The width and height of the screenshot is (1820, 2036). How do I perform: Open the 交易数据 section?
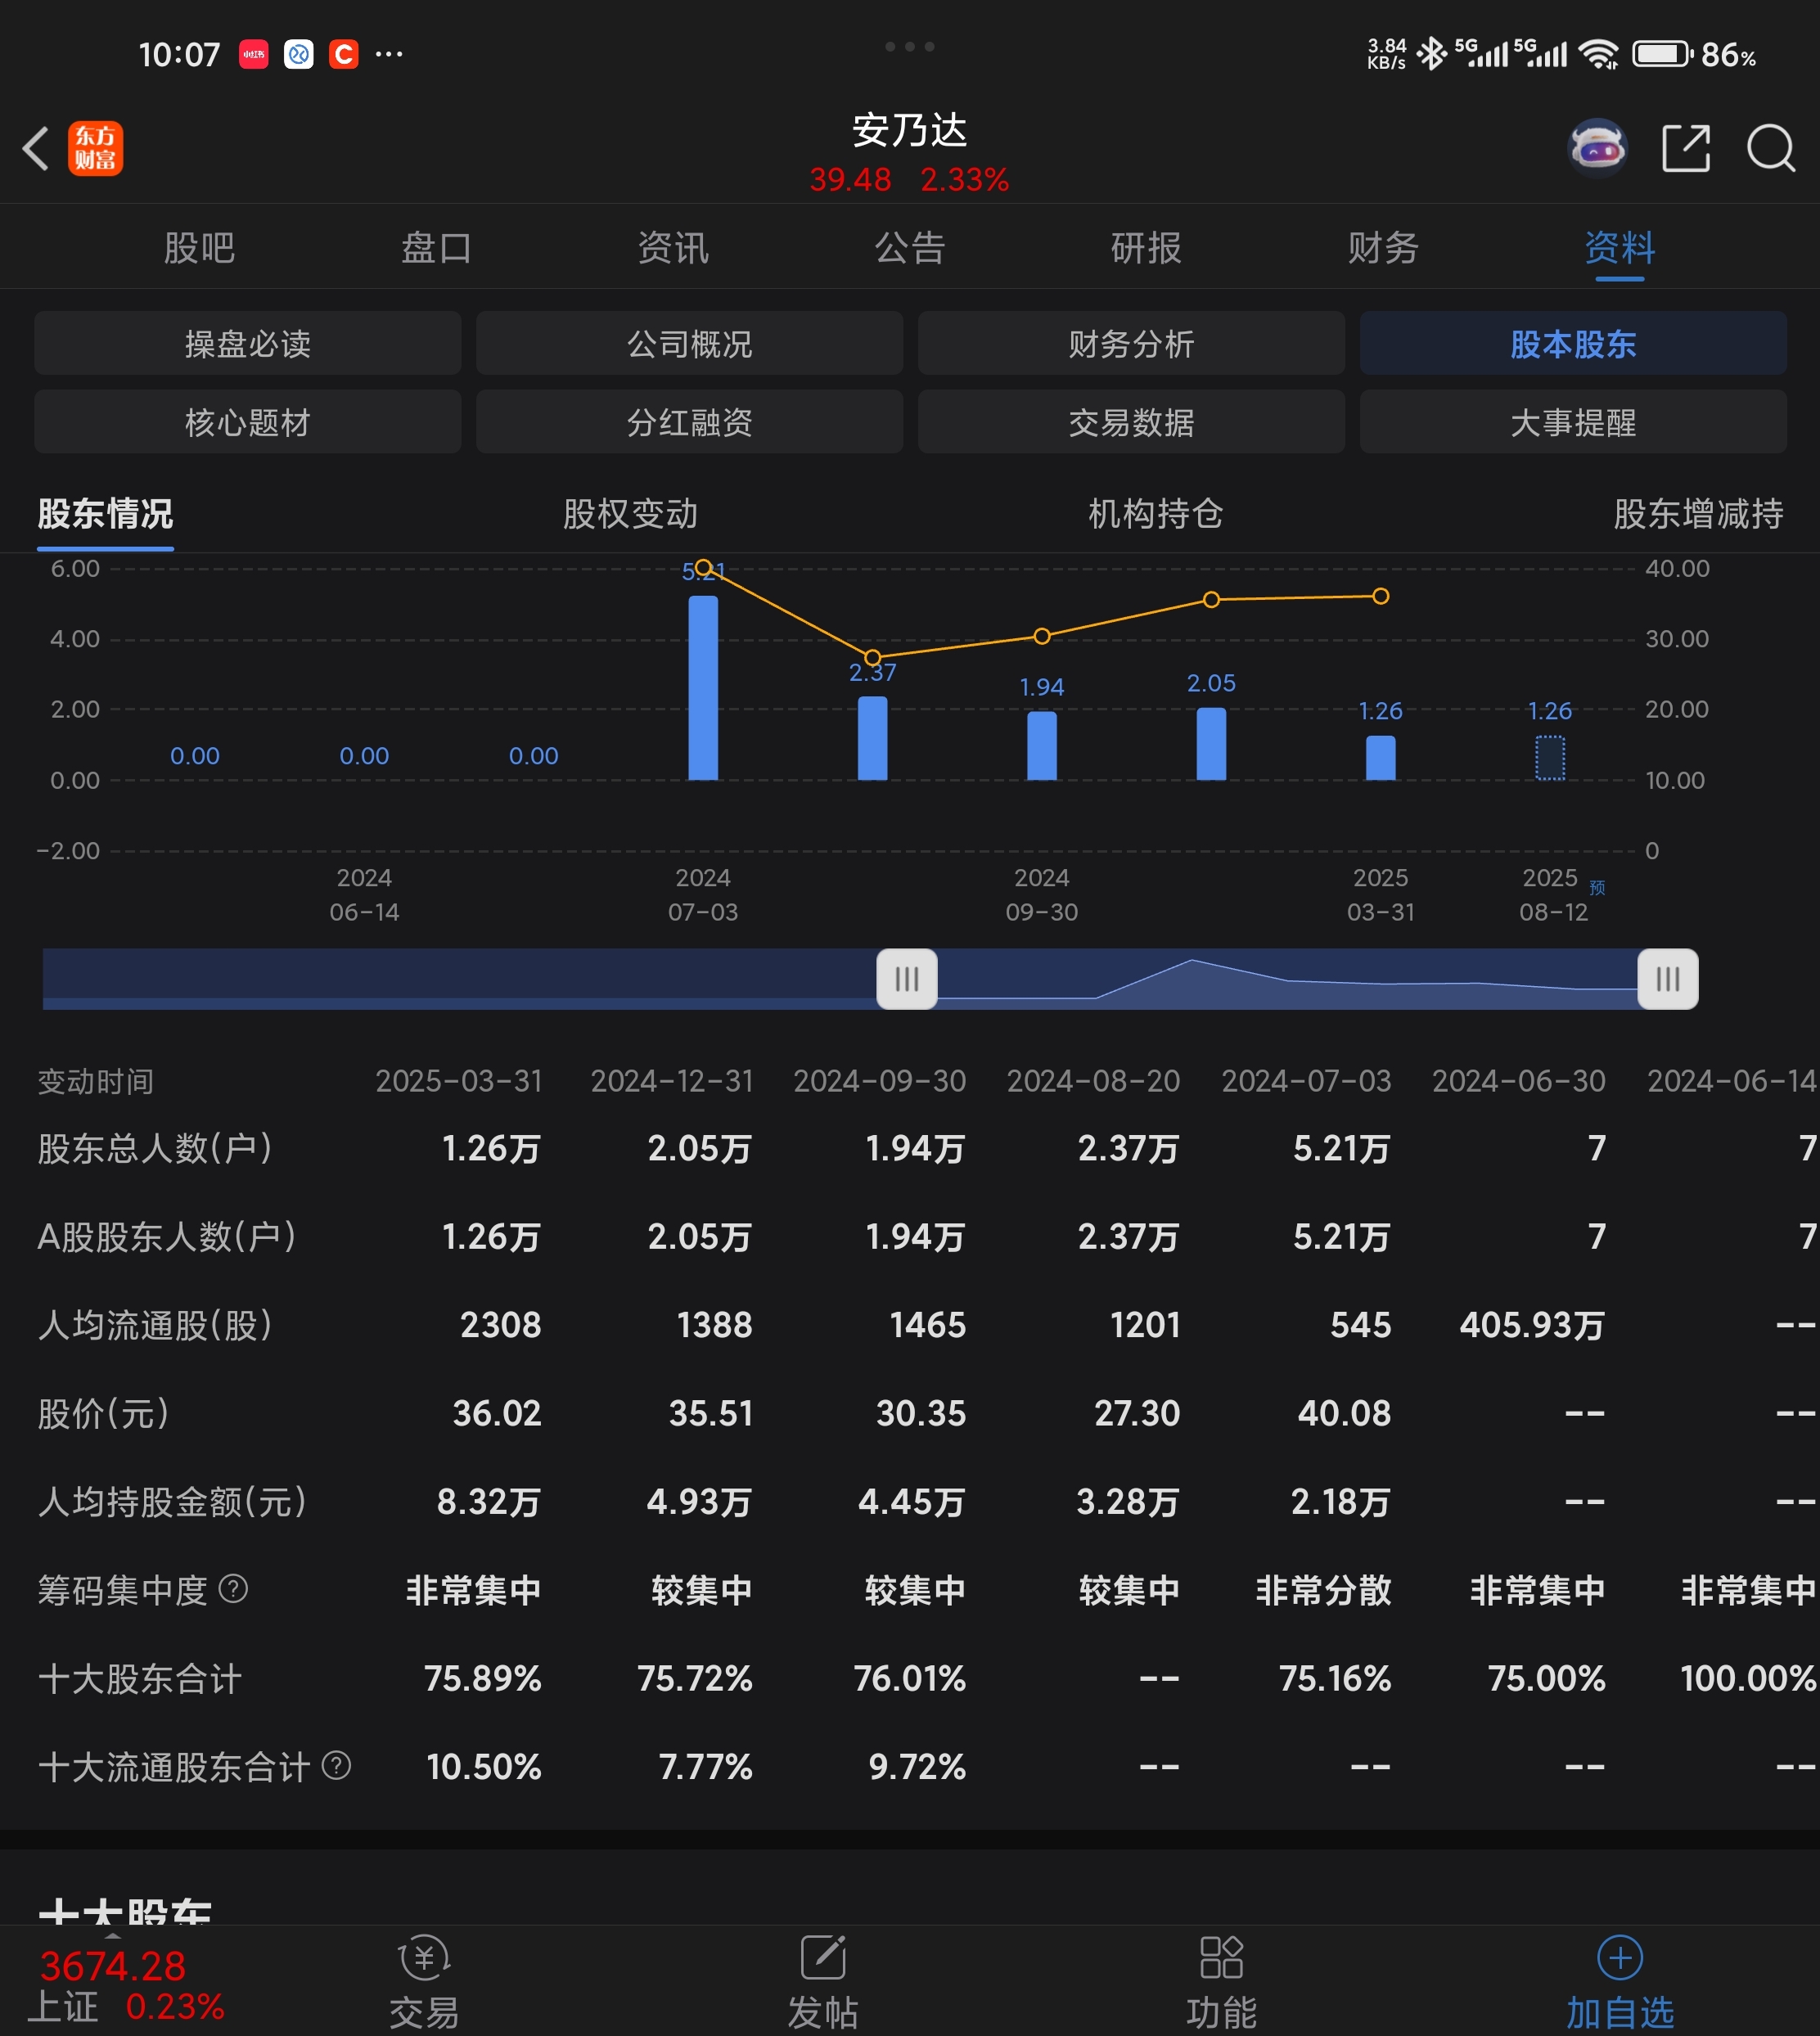1131,422
